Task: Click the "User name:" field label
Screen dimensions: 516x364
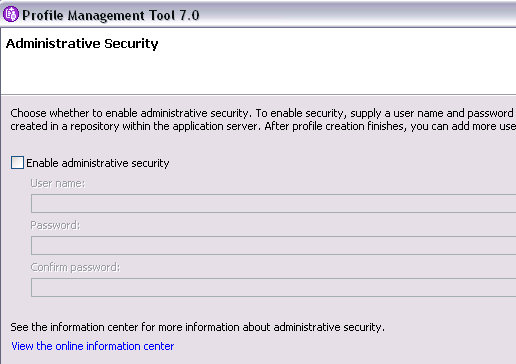Action: click(x=58, y=183)
